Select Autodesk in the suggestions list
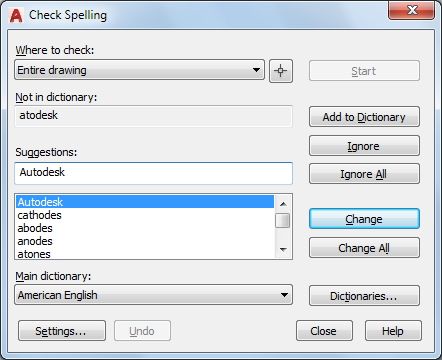The image size is (442, 360). click(145, 202)
